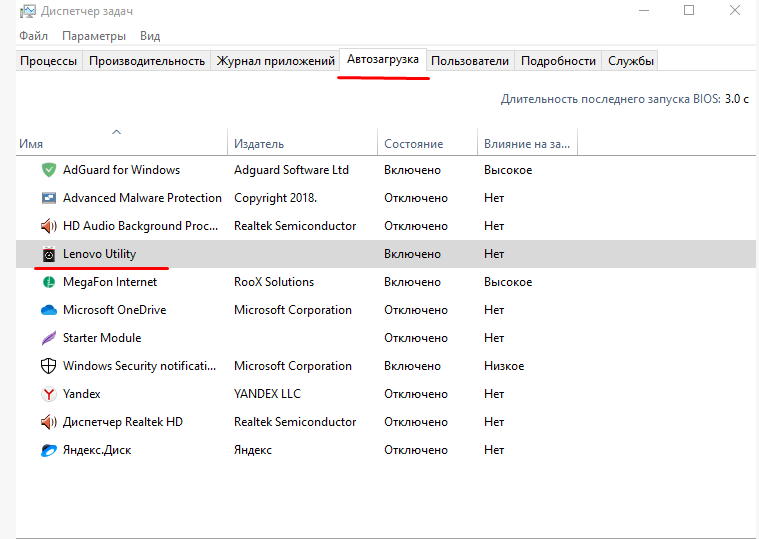Viewport: 759px width, 539px height.
Task: Select the Яндекс.Диск entry name
Action: click(97, 450)
